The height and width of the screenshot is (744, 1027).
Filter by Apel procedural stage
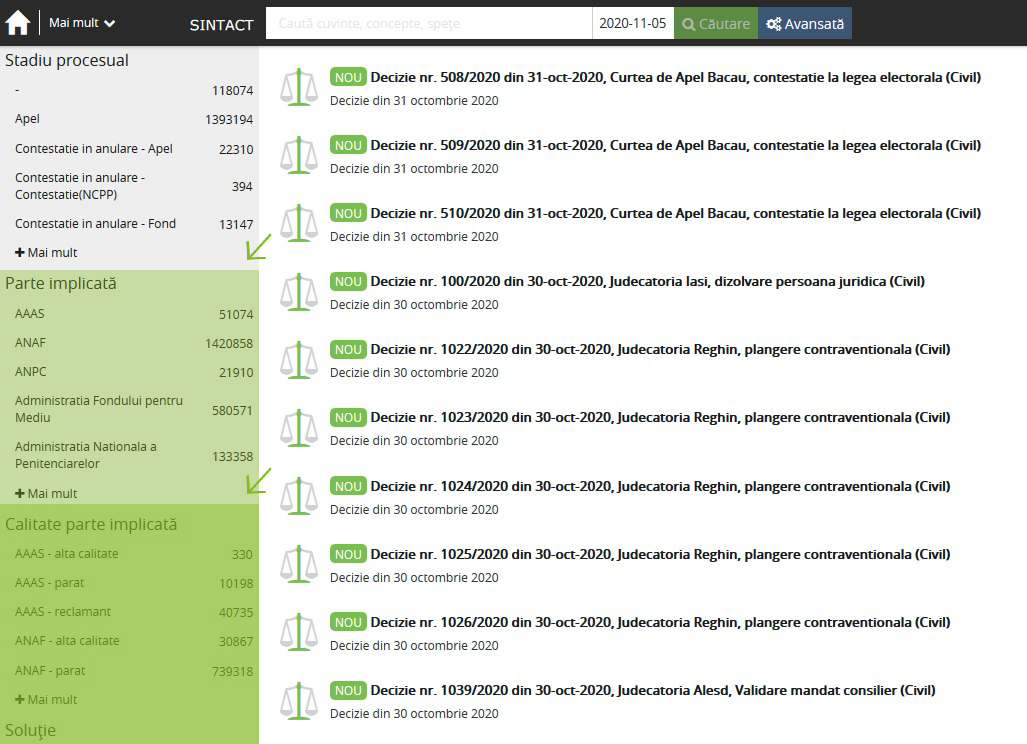28,119
